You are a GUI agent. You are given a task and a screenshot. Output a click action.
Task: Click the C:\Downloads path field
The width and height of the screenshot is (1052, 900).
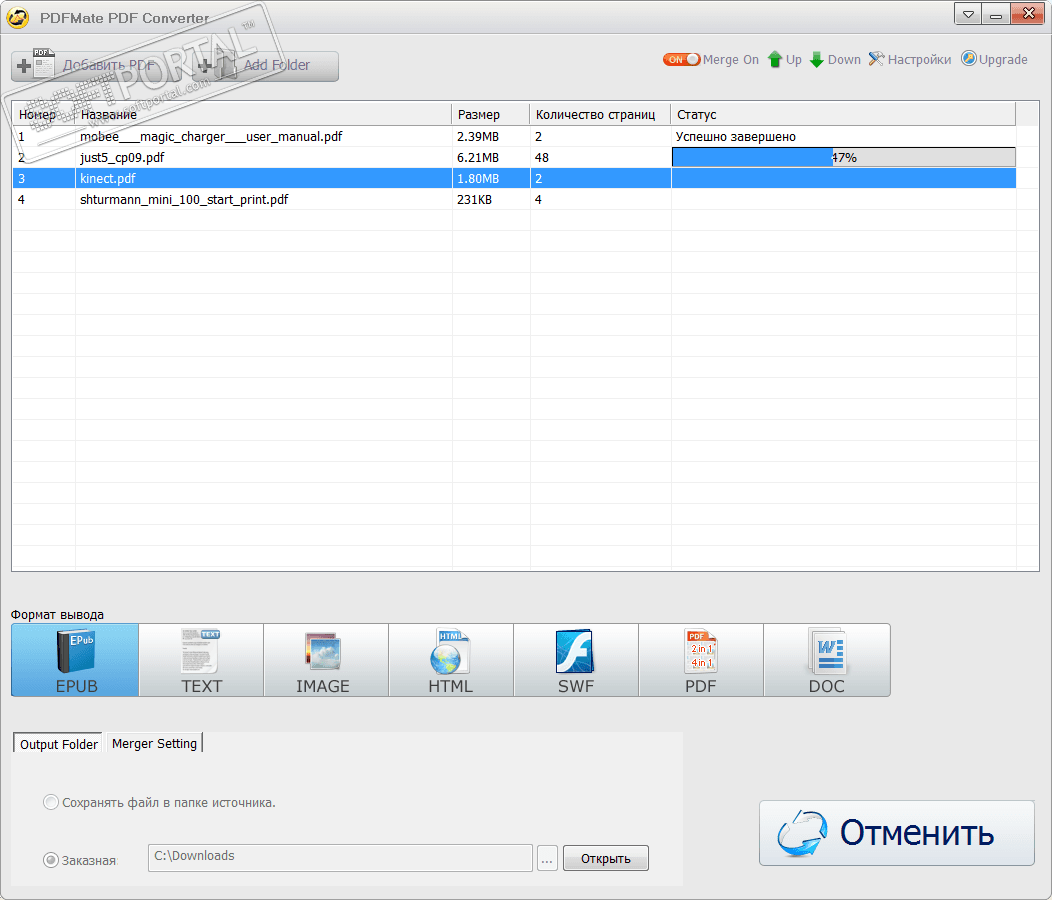(x=340, y=858)
